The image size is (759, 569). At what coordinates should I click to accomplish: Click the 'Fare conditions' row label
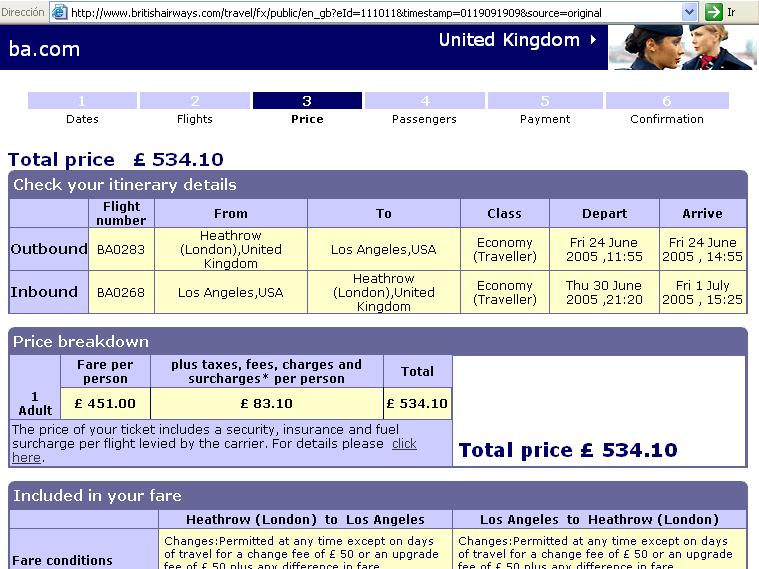pos(62,560)
